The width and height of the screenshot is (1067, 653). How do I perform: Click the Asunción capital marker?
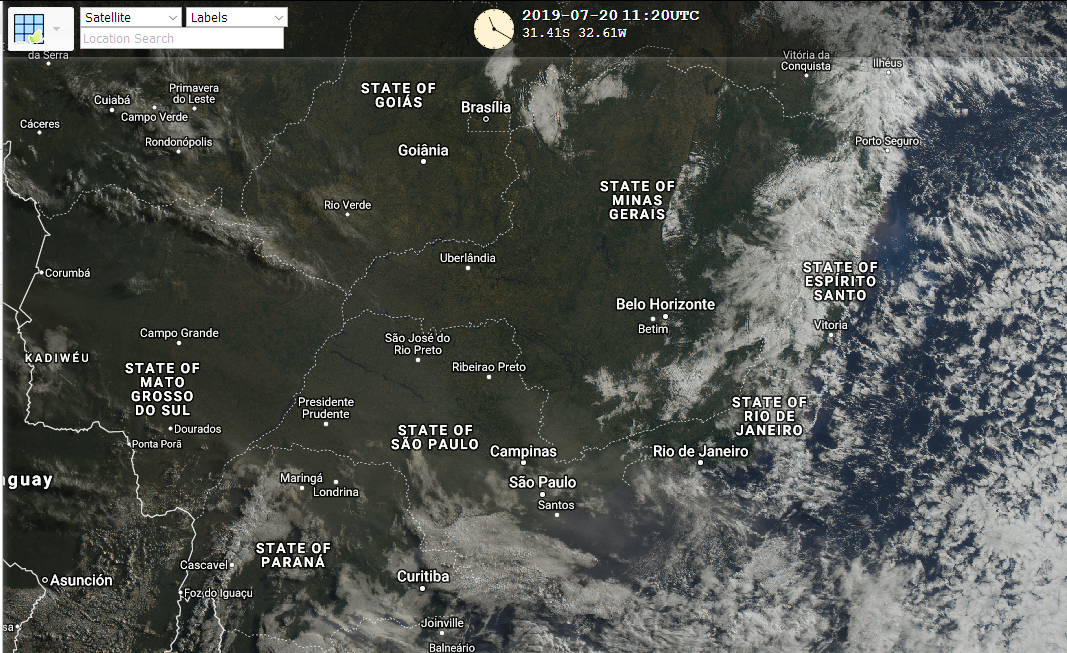pos(45,580)
